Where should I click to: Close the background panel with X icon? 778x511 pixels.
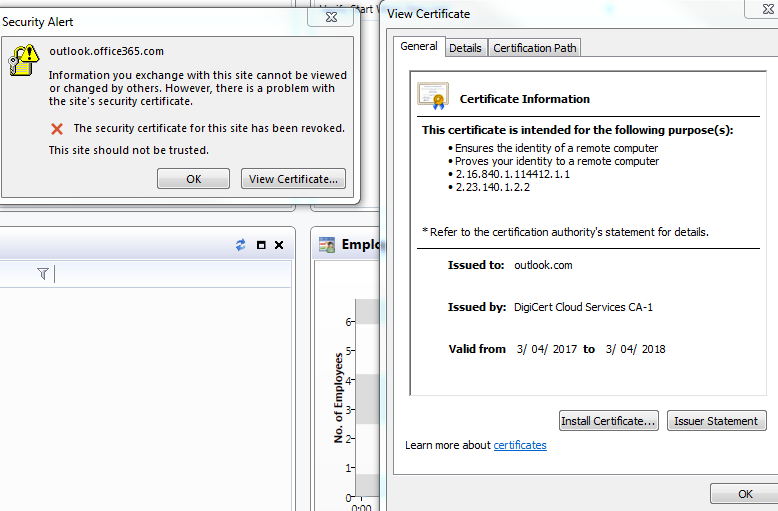click(x=279, y=245)
